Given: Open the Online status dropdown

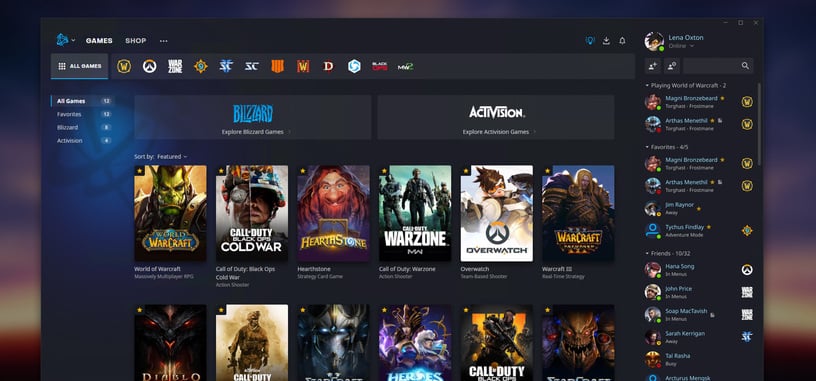Looking at the screenshot, I should click(681, 46).
